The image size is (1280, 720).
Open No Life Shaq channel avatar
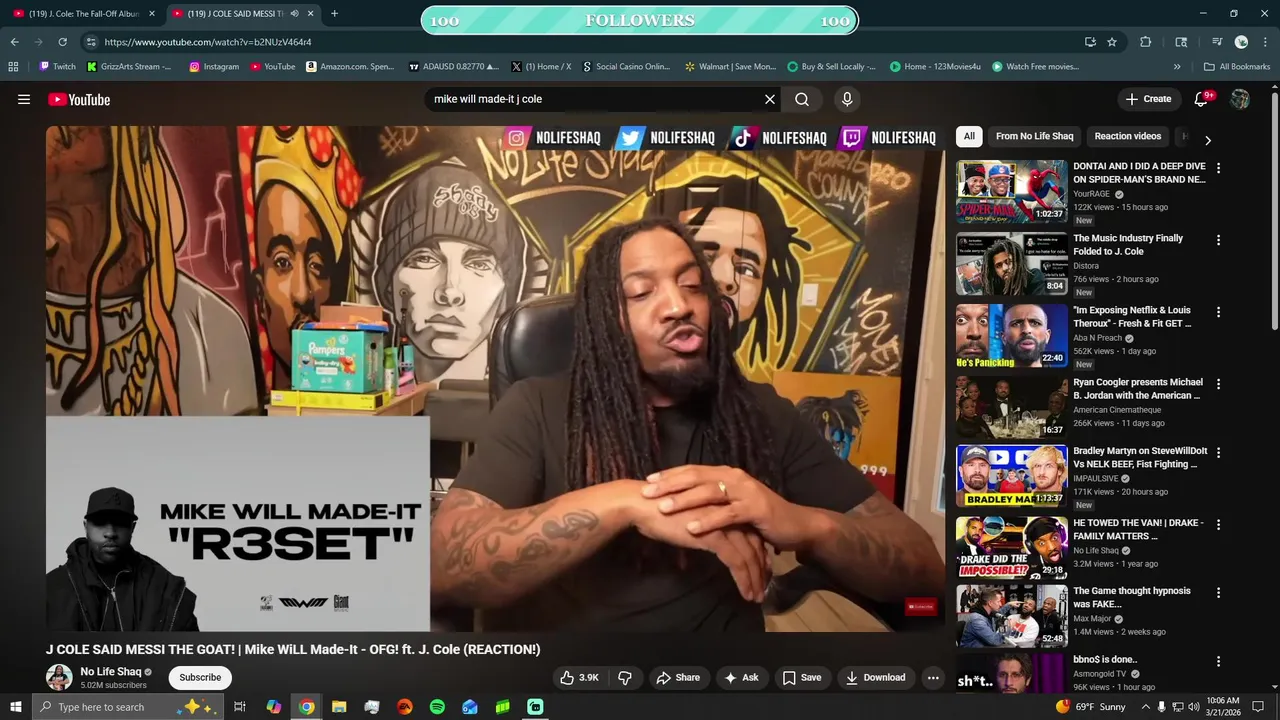pyautogui.click(x=59, y=677)
